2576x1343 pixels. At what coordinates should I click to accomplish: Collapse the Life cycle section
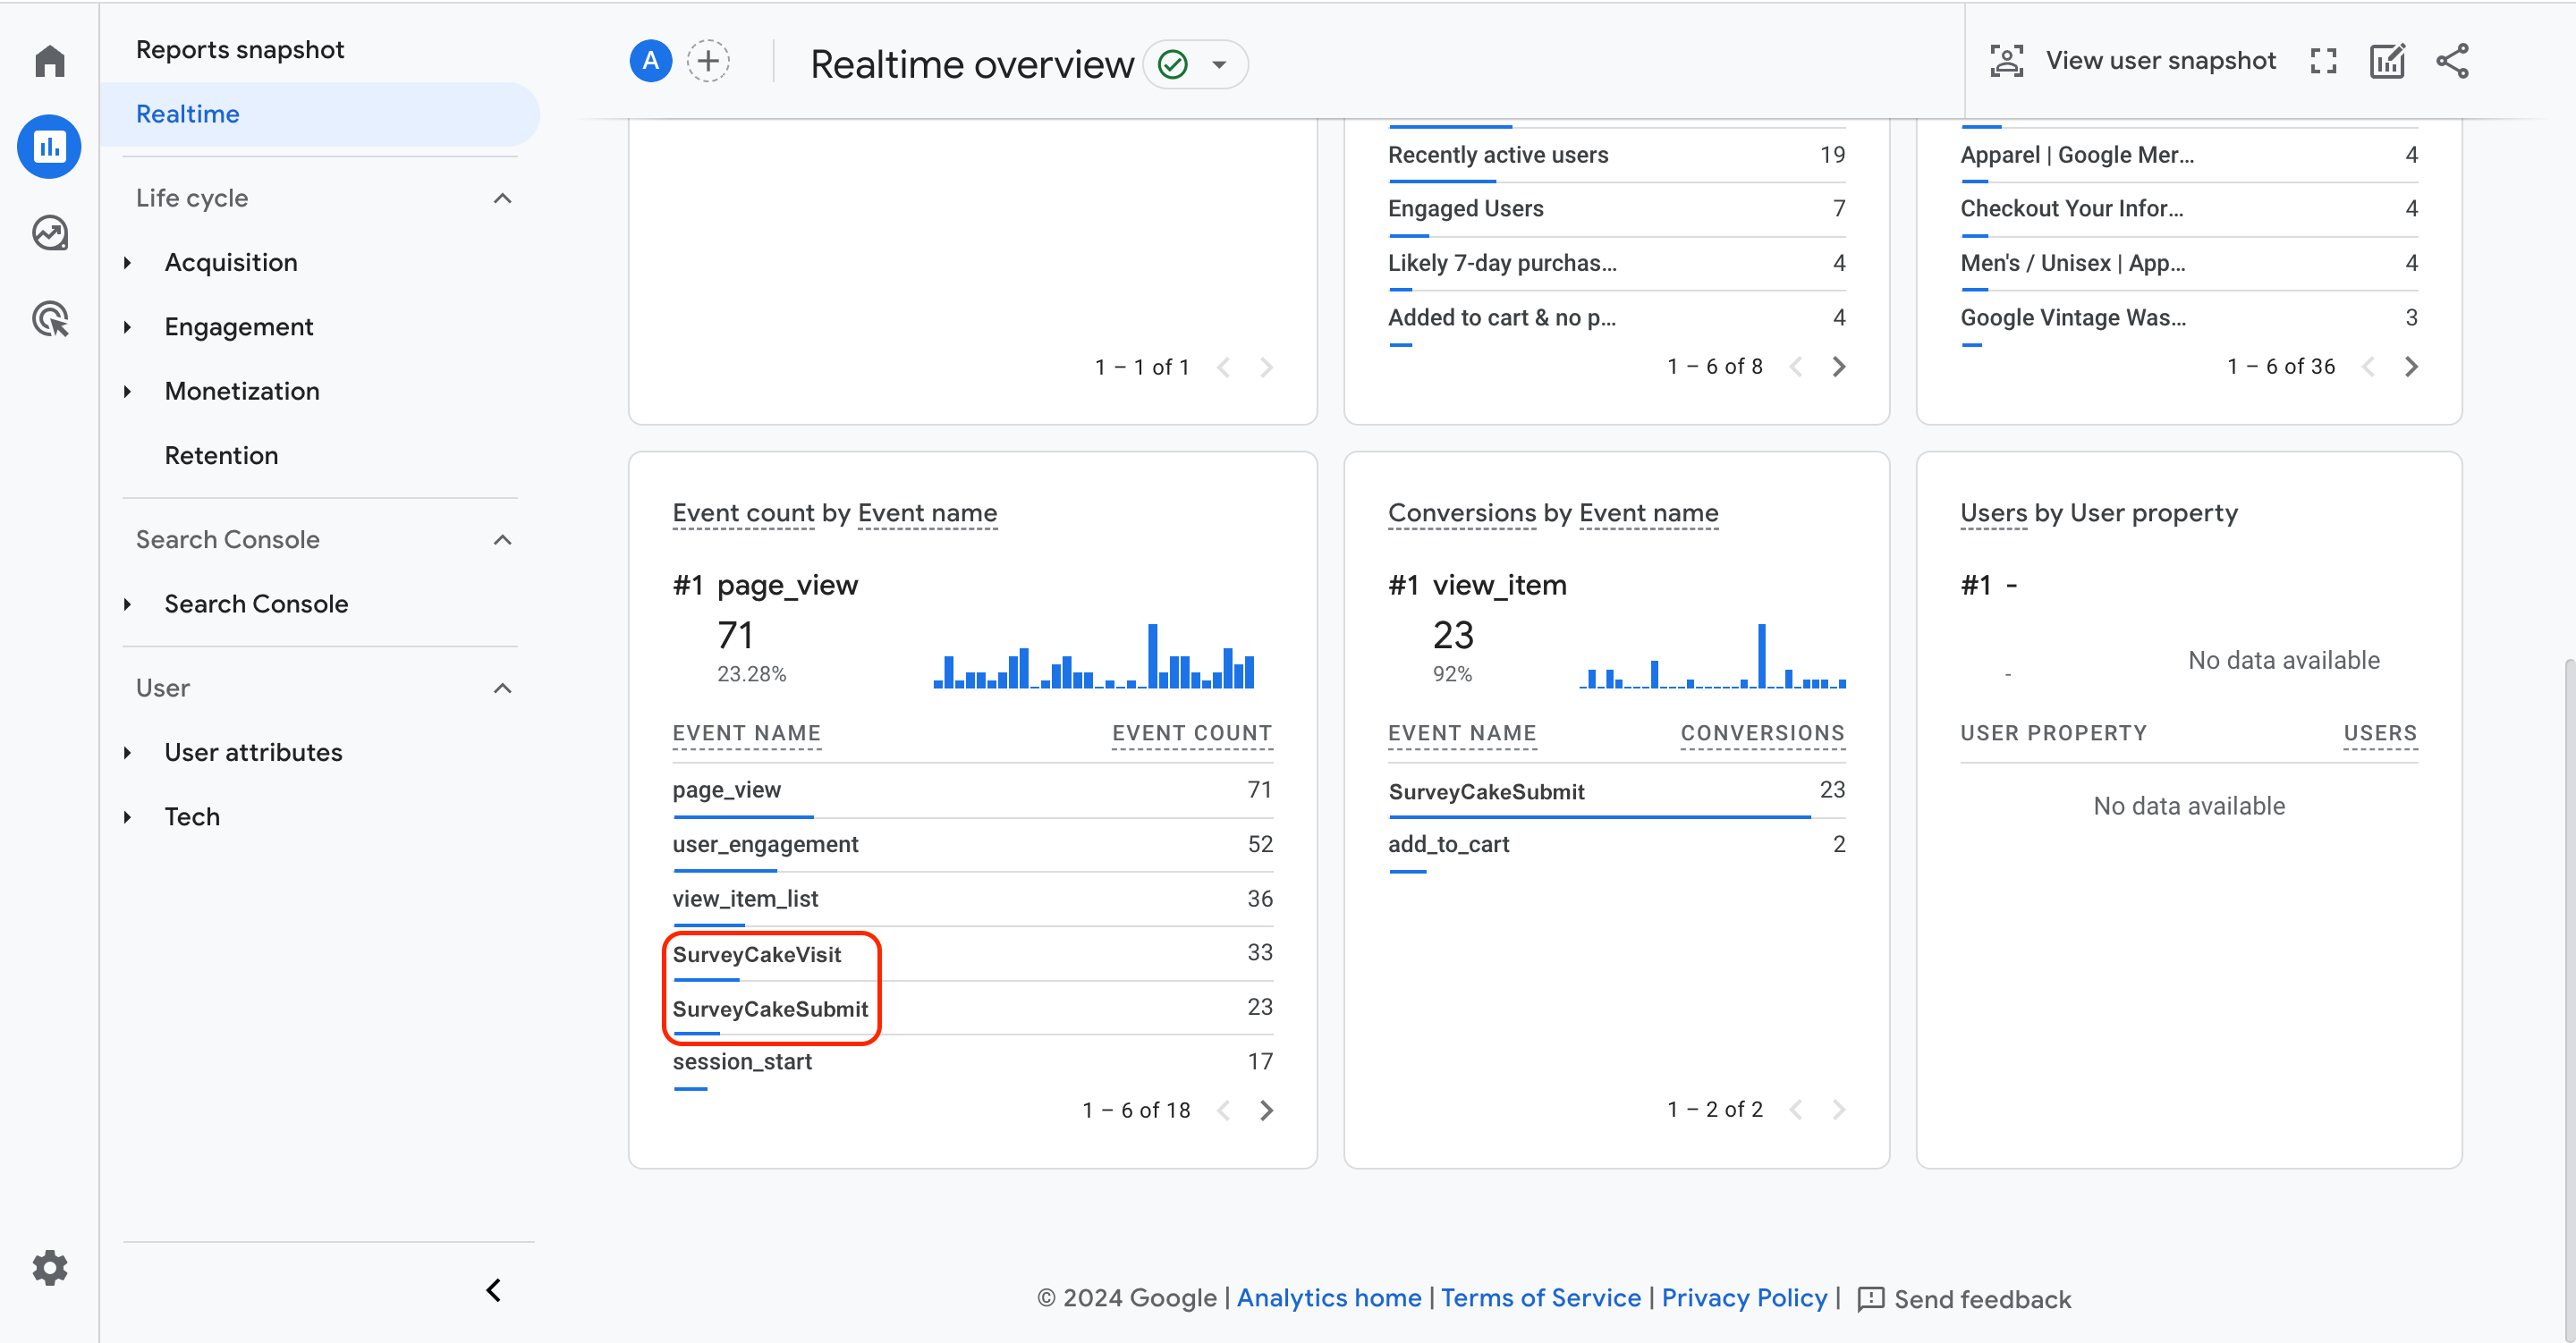[x=503, y=198]
